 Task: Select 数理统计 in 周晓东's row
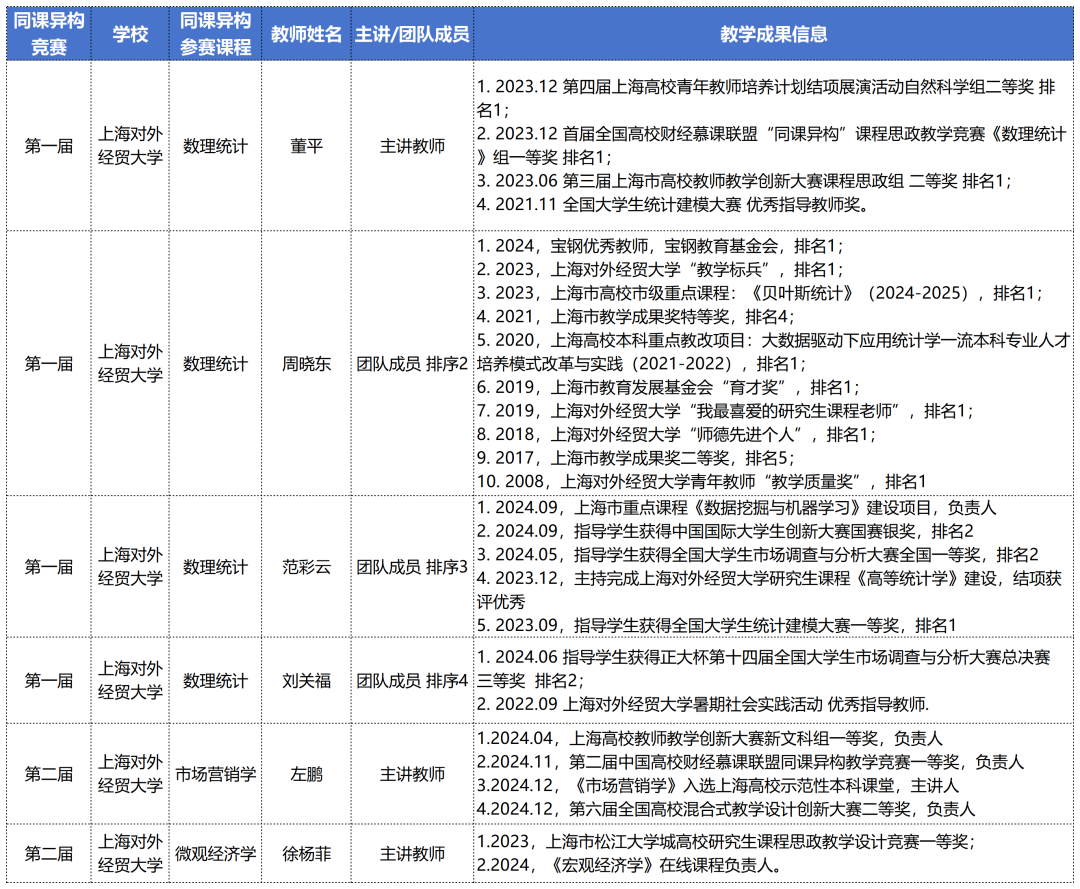[x=216, y=364]
